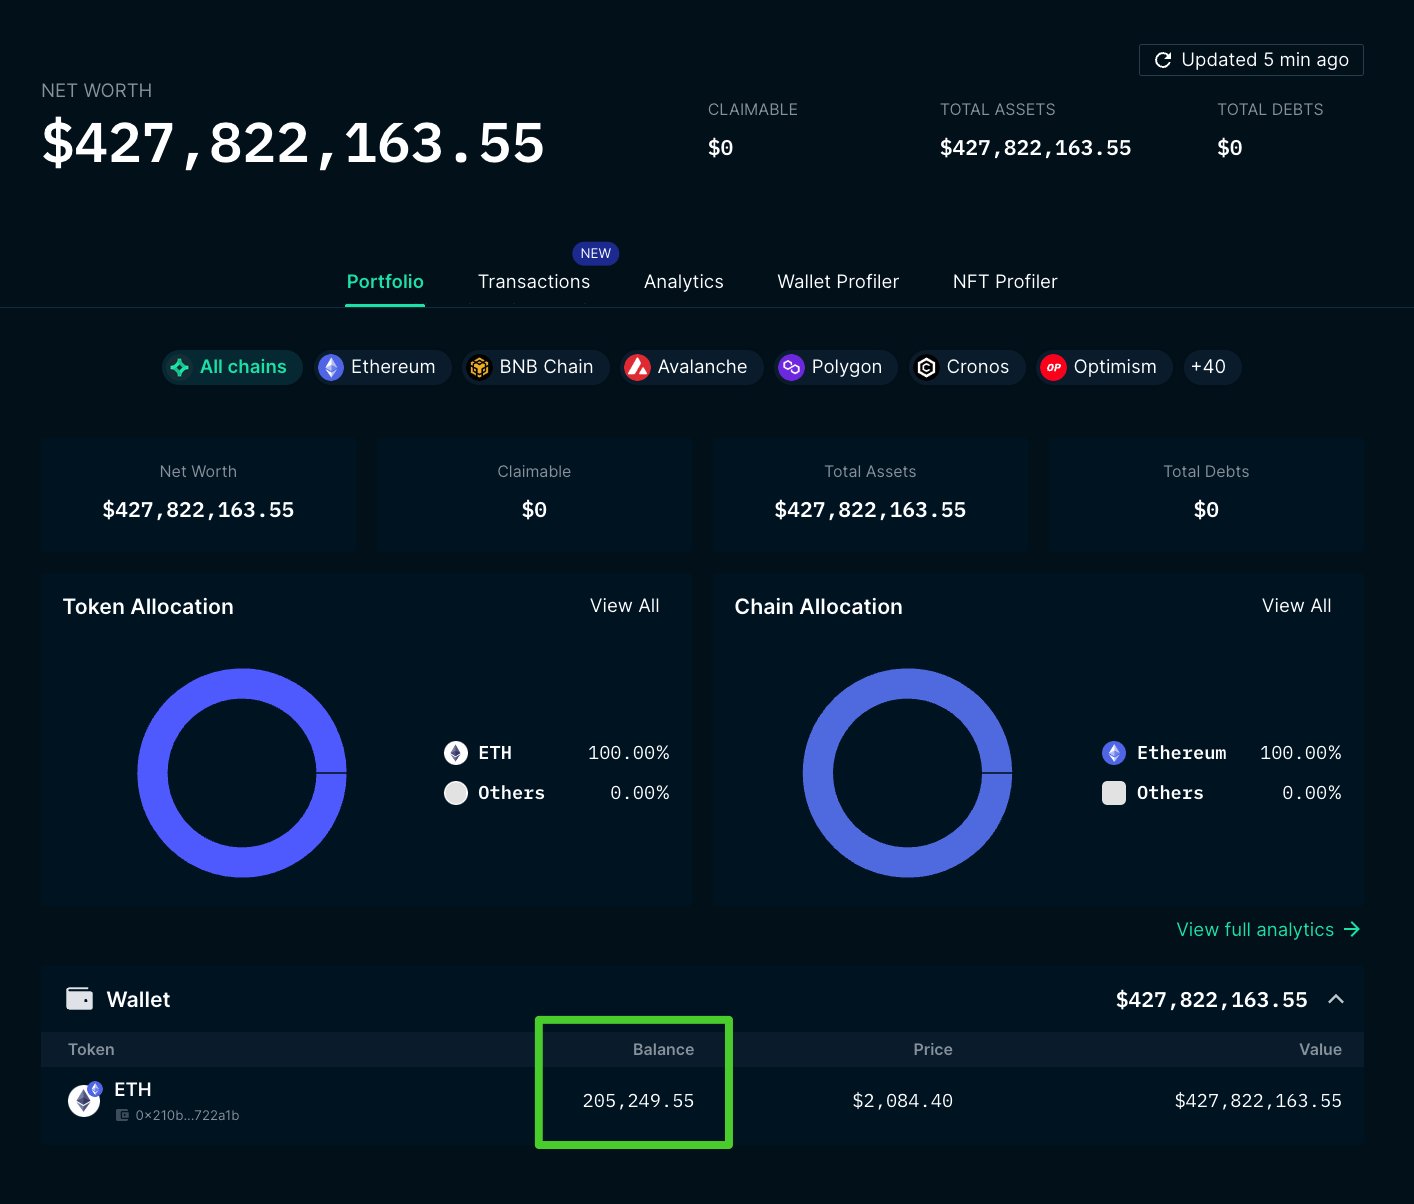Select the All chains filter
This screenshot has width=1414, height=1204.
tap(232, 367)
